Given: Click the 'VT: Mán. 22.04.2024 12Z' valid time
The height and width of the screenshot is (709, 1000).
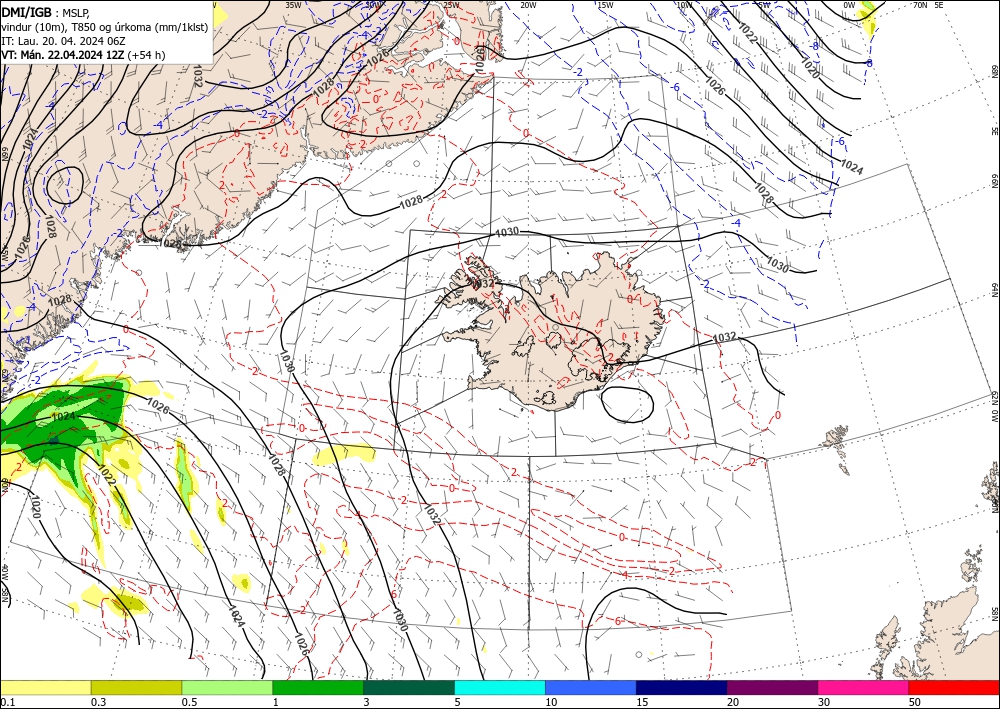Looking at the screenshot, I should point(62,55).
